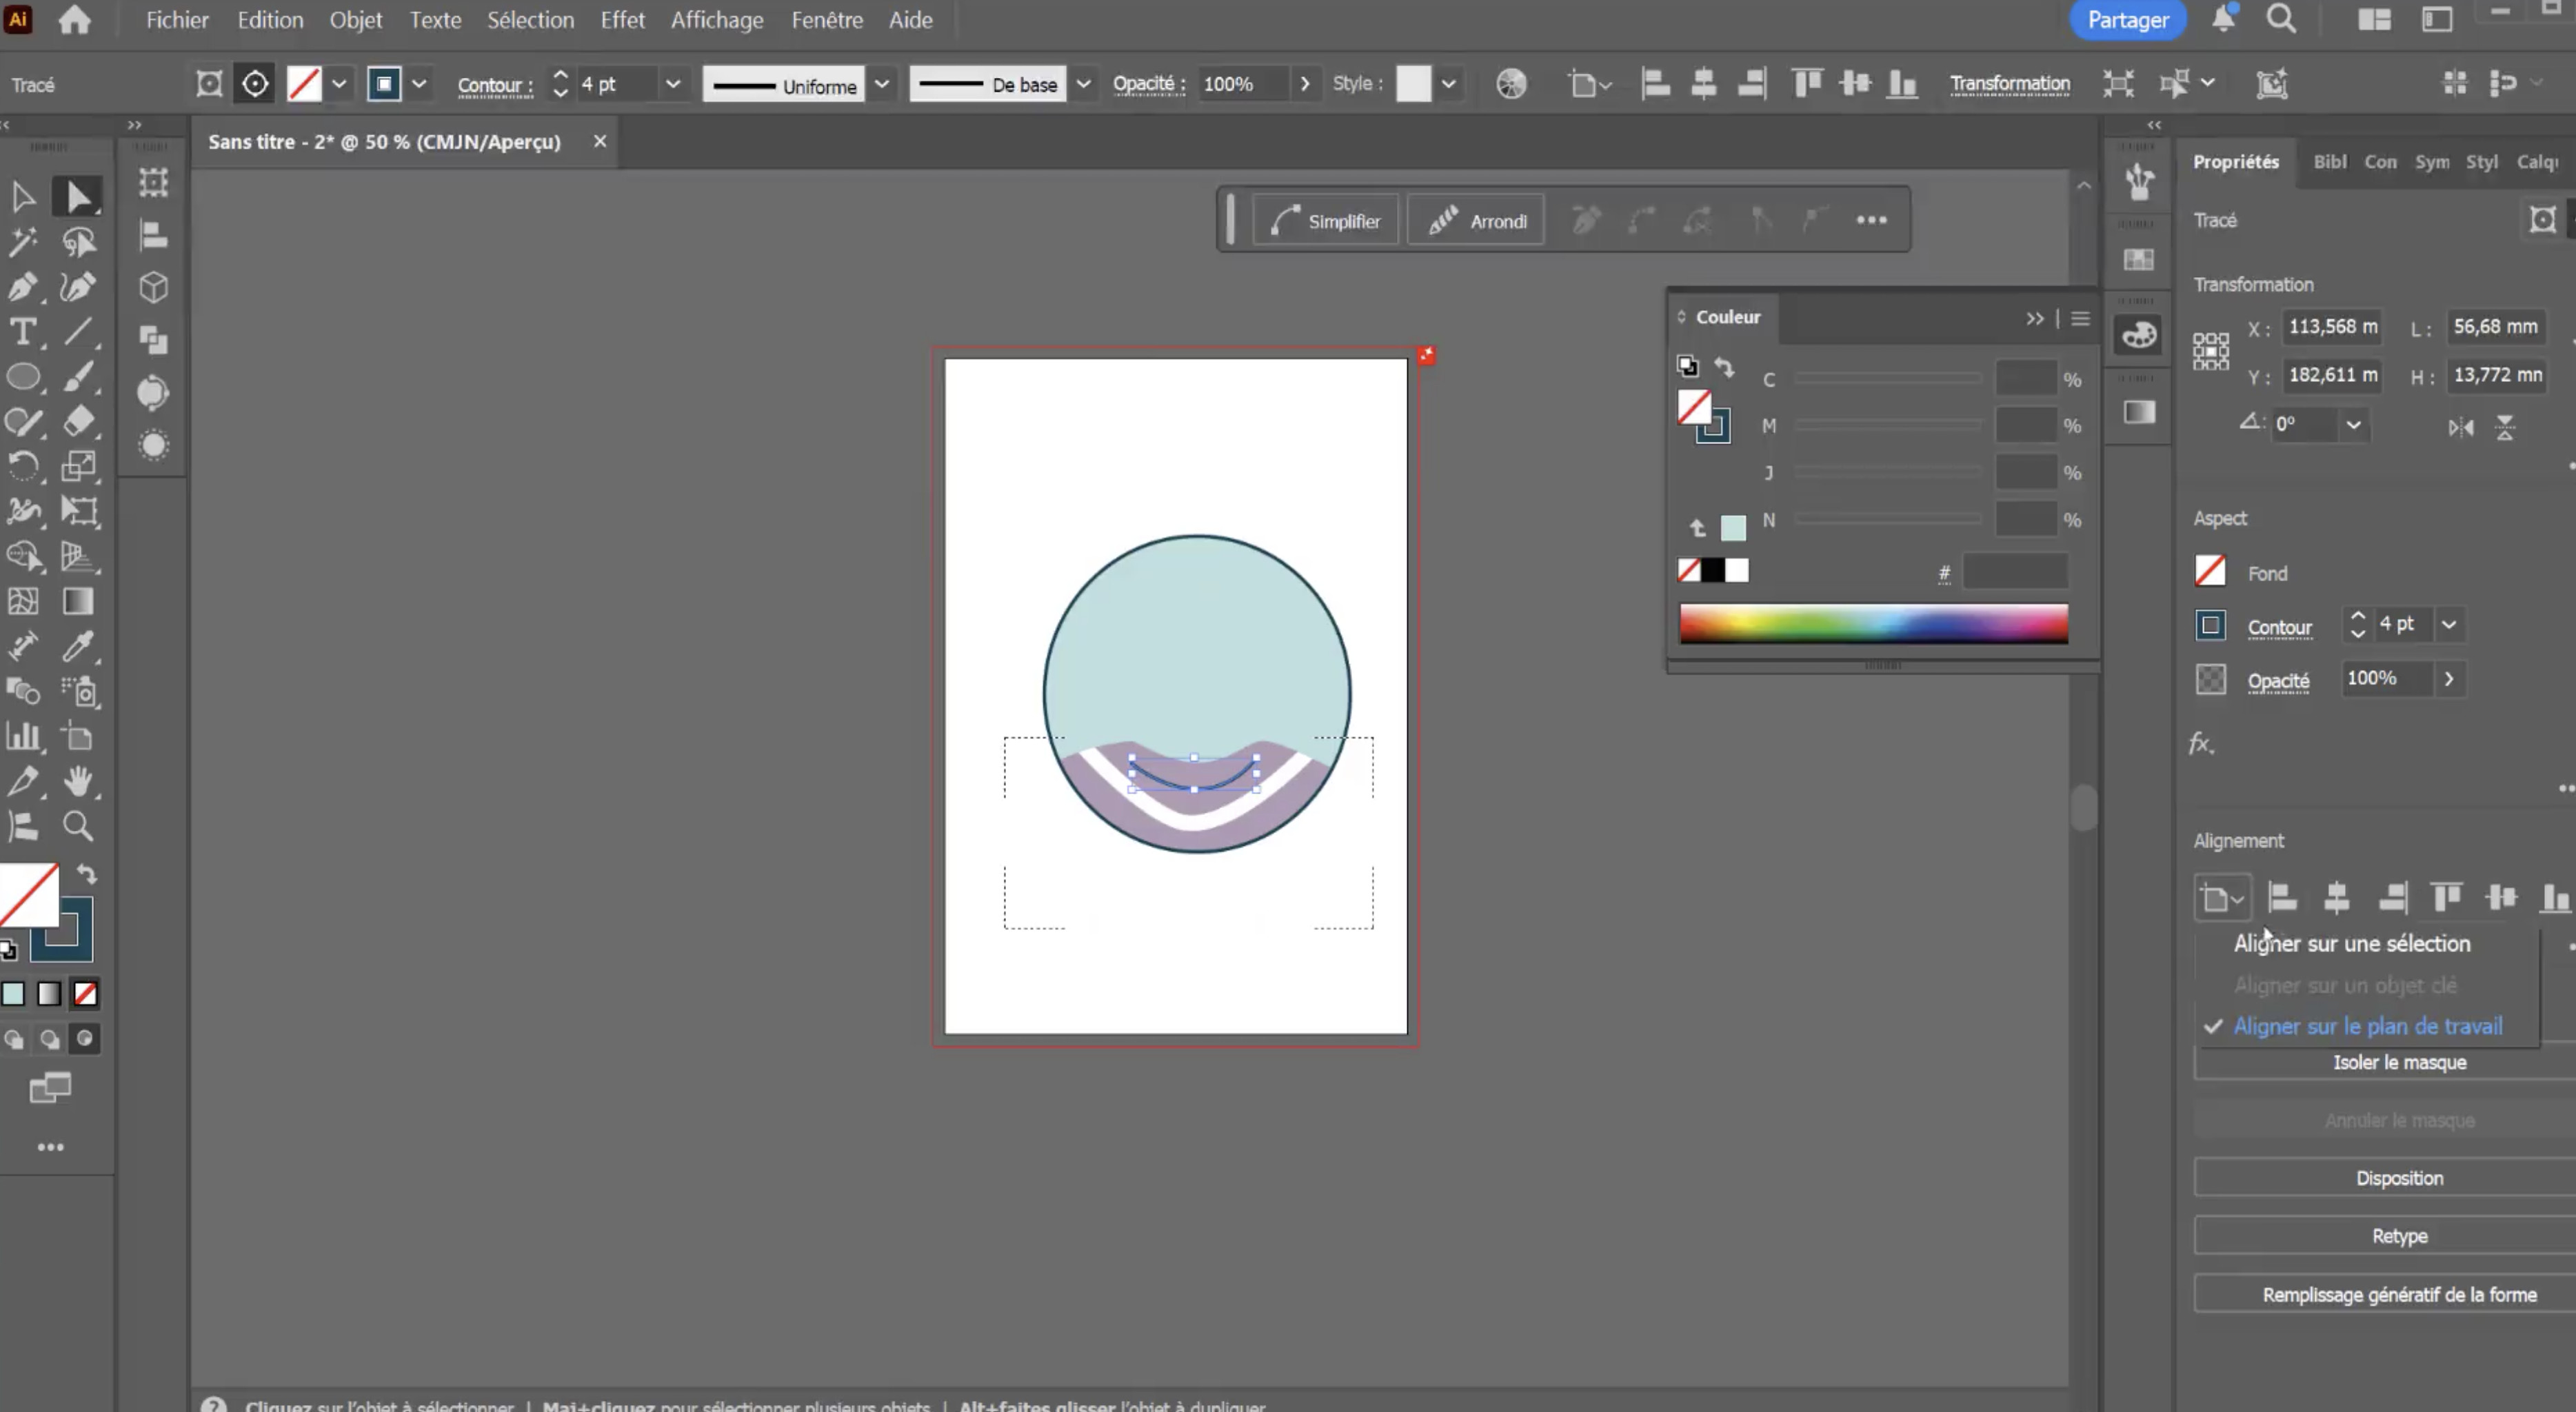The width and height of the screenshot is (2576, 1412).
Task: Click the Simplifier path button
Action: point(1325,221)
